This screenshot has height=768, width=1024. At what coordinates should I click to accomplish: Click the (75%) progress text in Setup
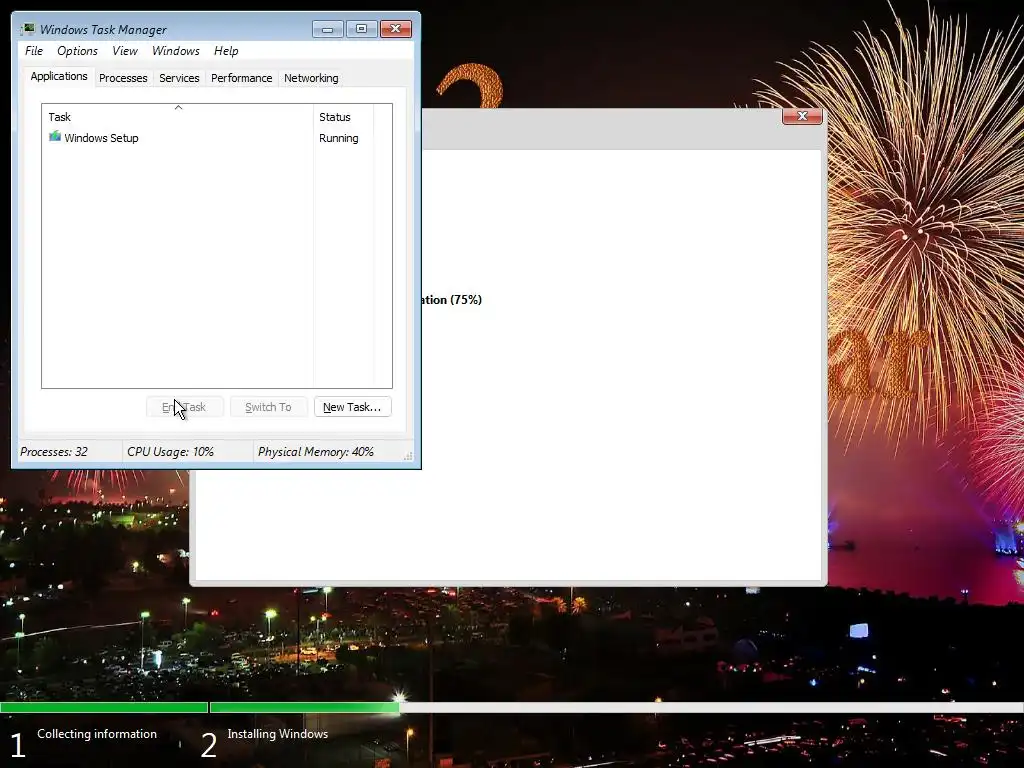(x=466, y=300)
